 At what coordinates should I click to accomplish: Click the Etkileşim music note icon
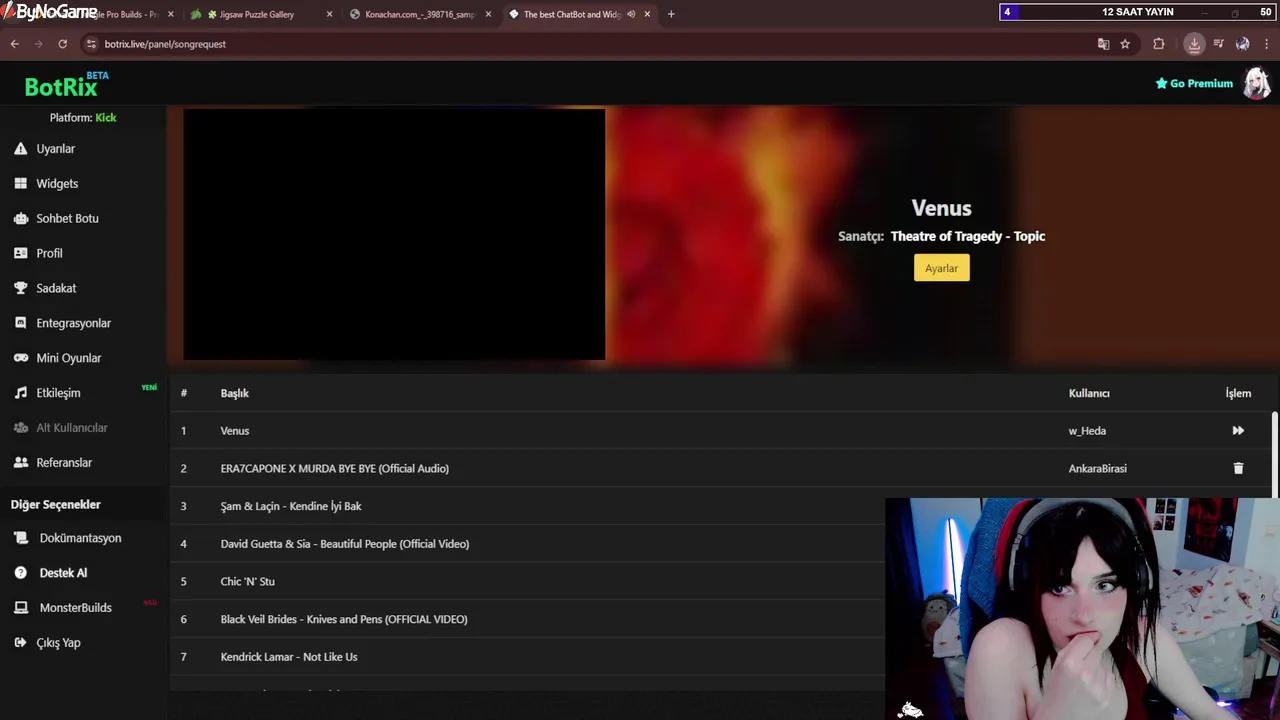[x=20, y=393]
